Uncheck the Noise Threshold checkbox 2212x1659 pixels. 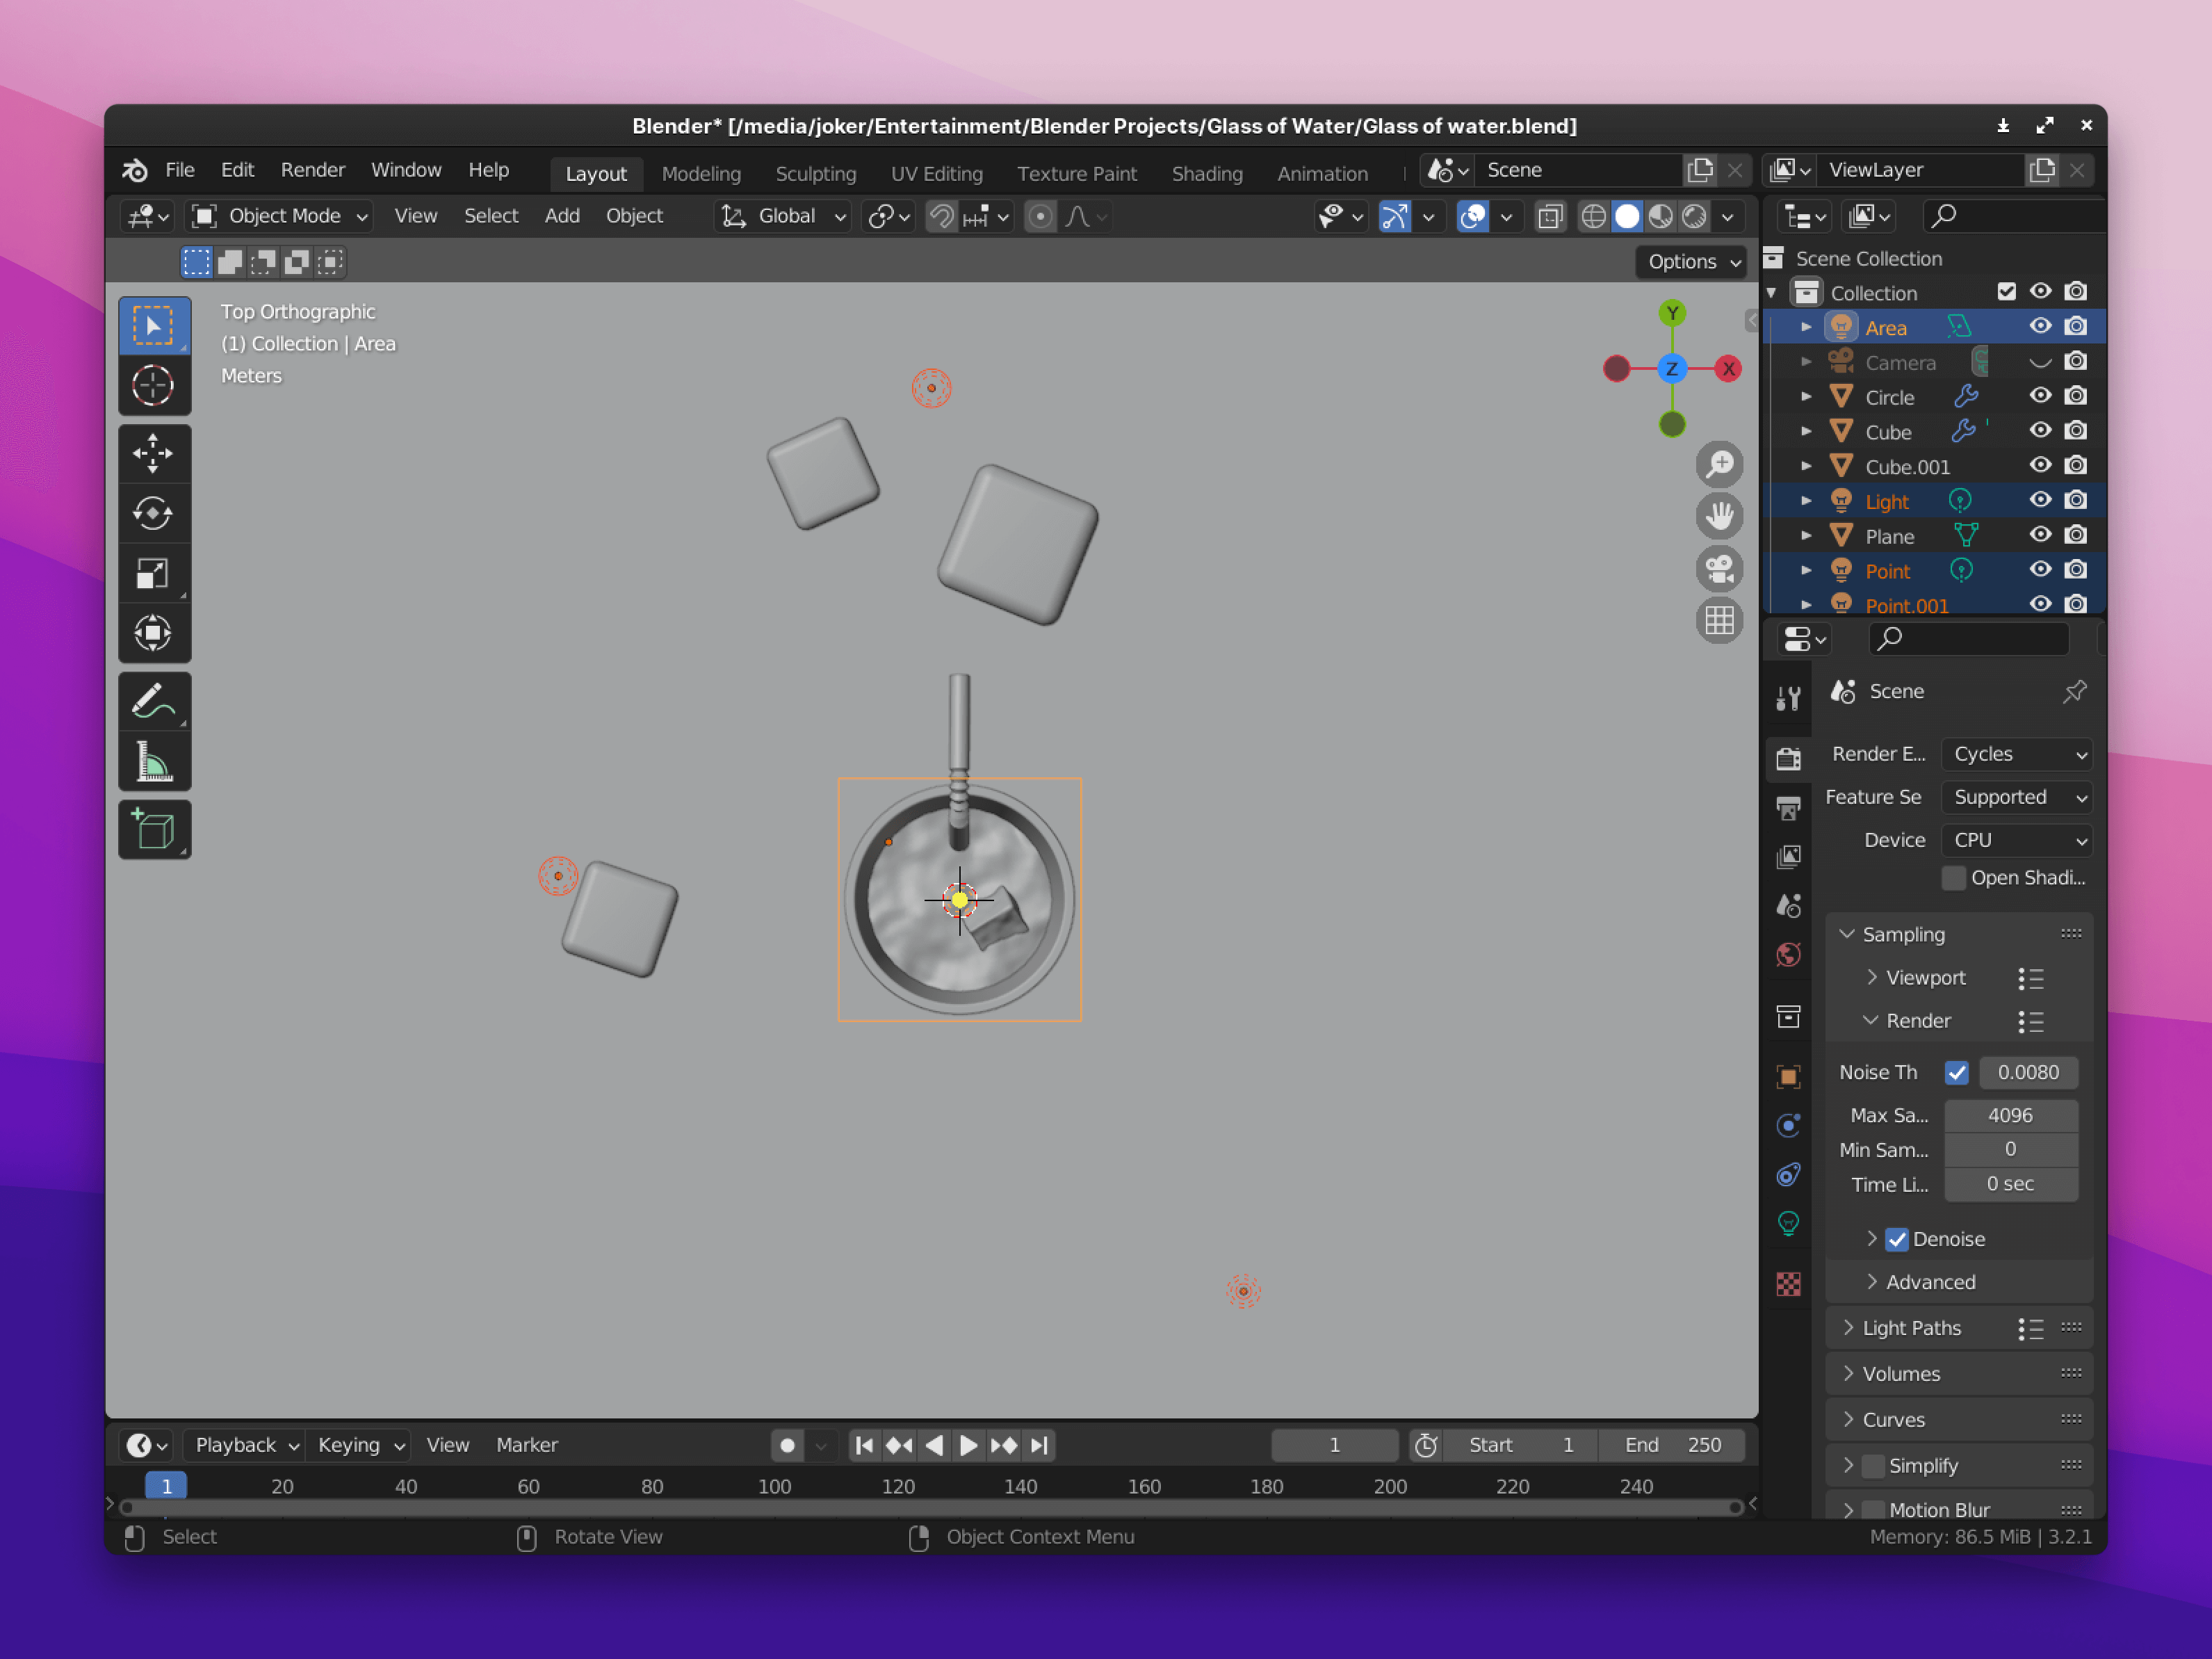point(1957,1072)
